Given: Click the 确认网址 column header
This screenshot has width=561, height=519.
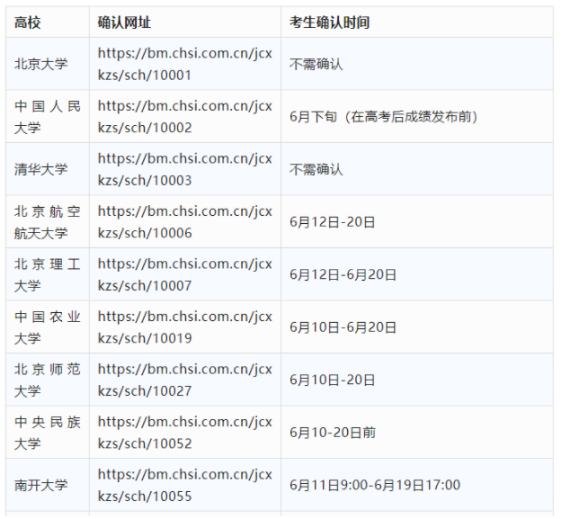Looking at the screenshot, I should (x=124, y=23).
